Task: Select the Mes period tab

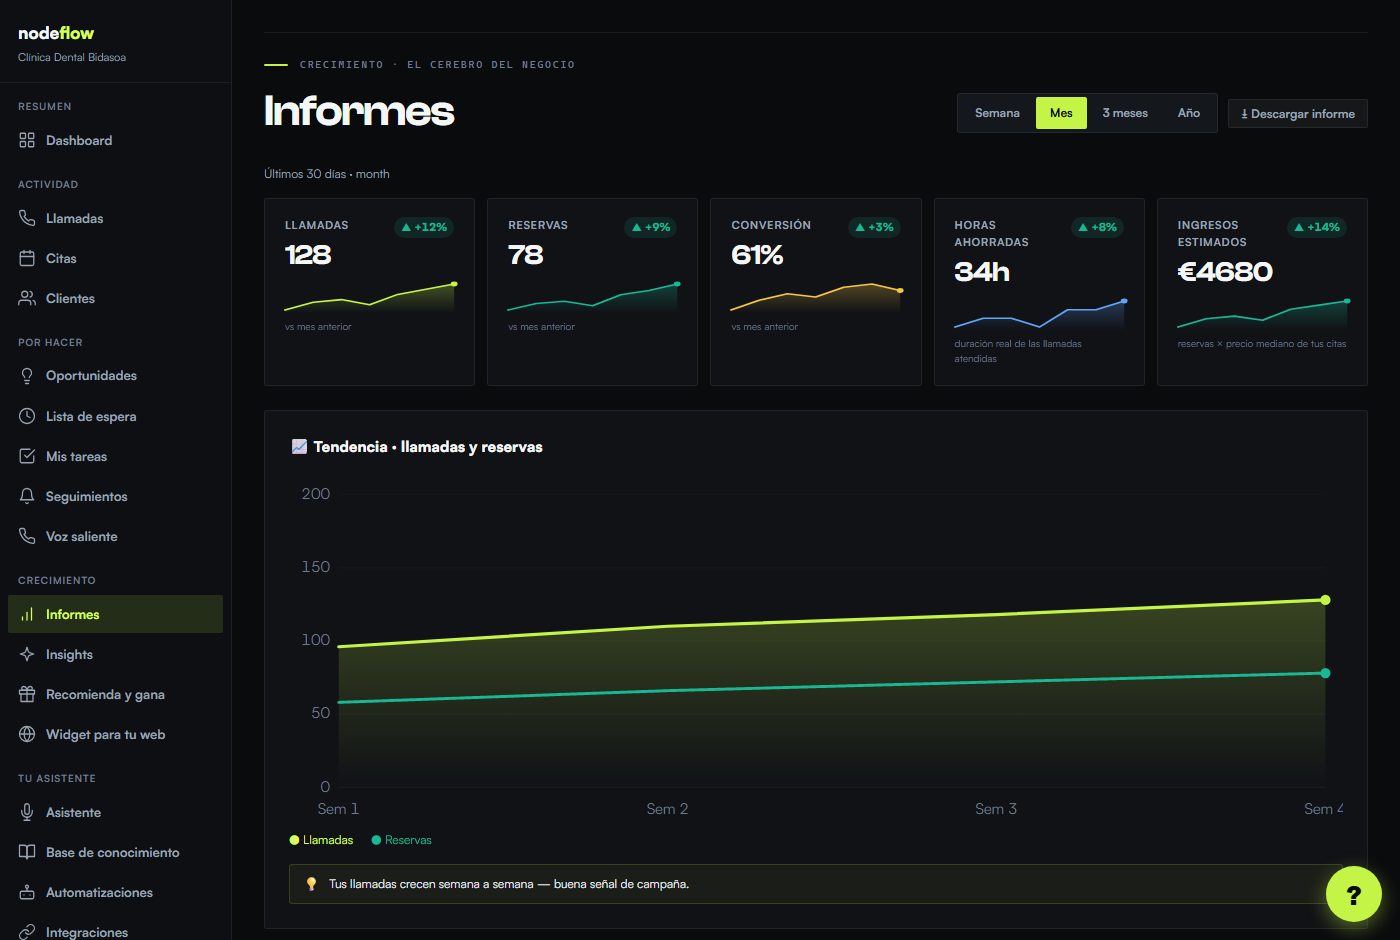Action: tap(1061, 113)
